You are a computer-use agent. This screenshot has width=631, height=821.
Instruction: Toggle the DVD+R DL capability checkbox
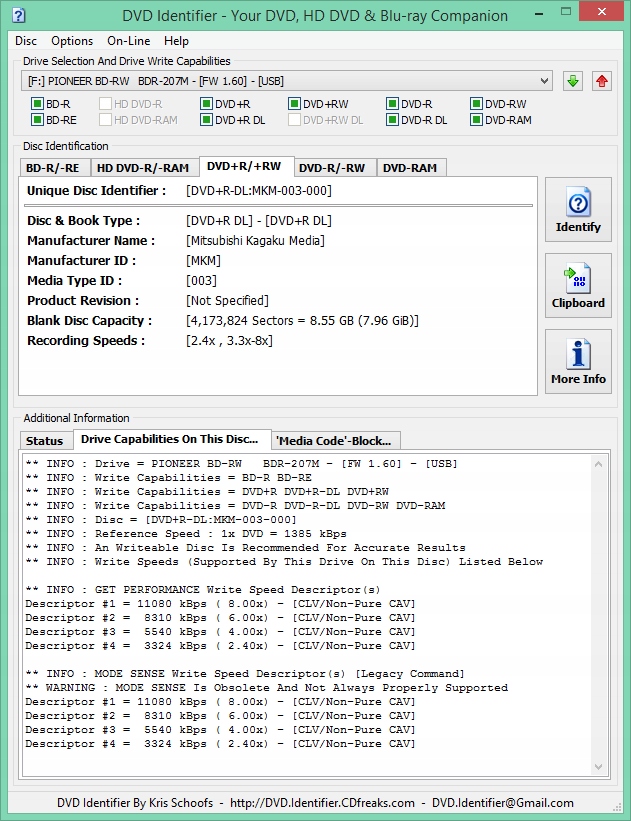(206, 121)
